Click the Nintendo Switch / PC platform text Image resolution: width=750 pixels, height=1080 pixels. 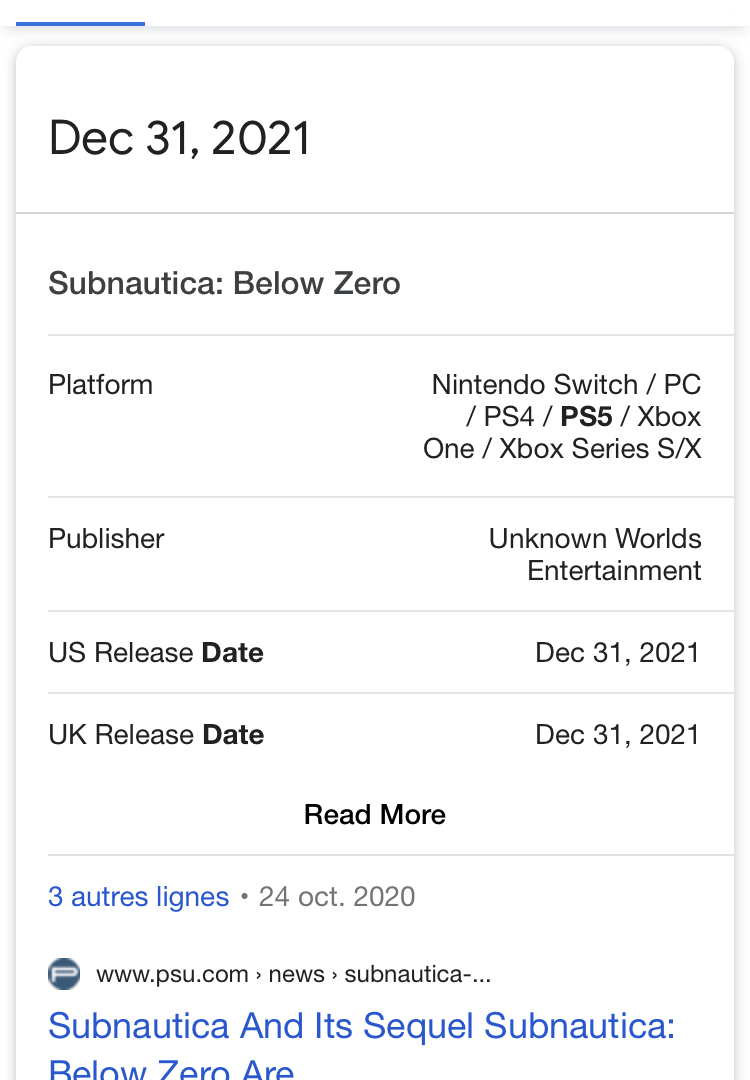click(566, 384)
